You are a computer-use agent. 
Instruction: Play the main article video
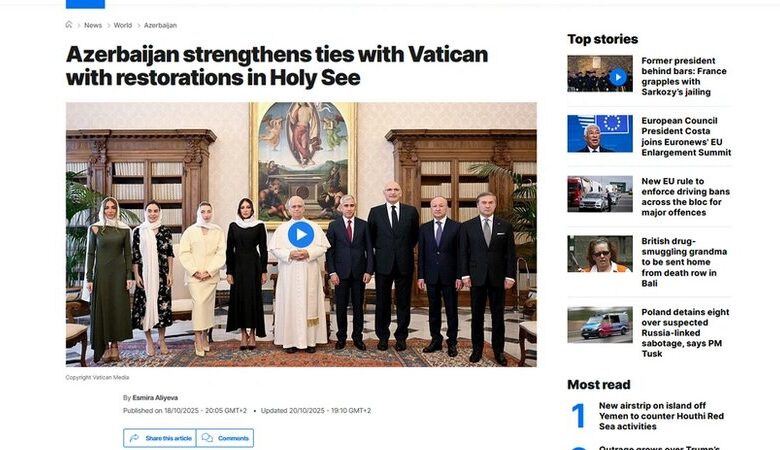[301, 235]
